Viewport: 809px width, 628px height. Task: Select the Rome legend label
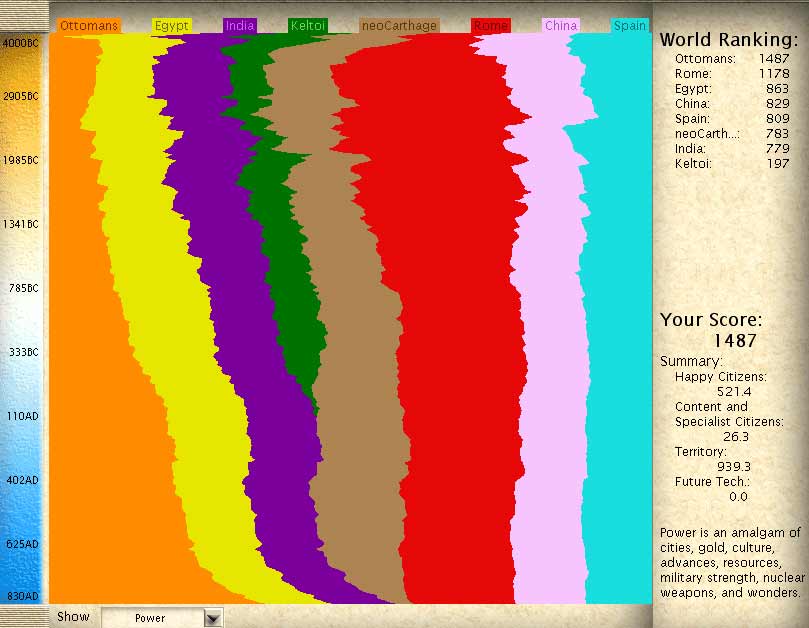point(491,26)
